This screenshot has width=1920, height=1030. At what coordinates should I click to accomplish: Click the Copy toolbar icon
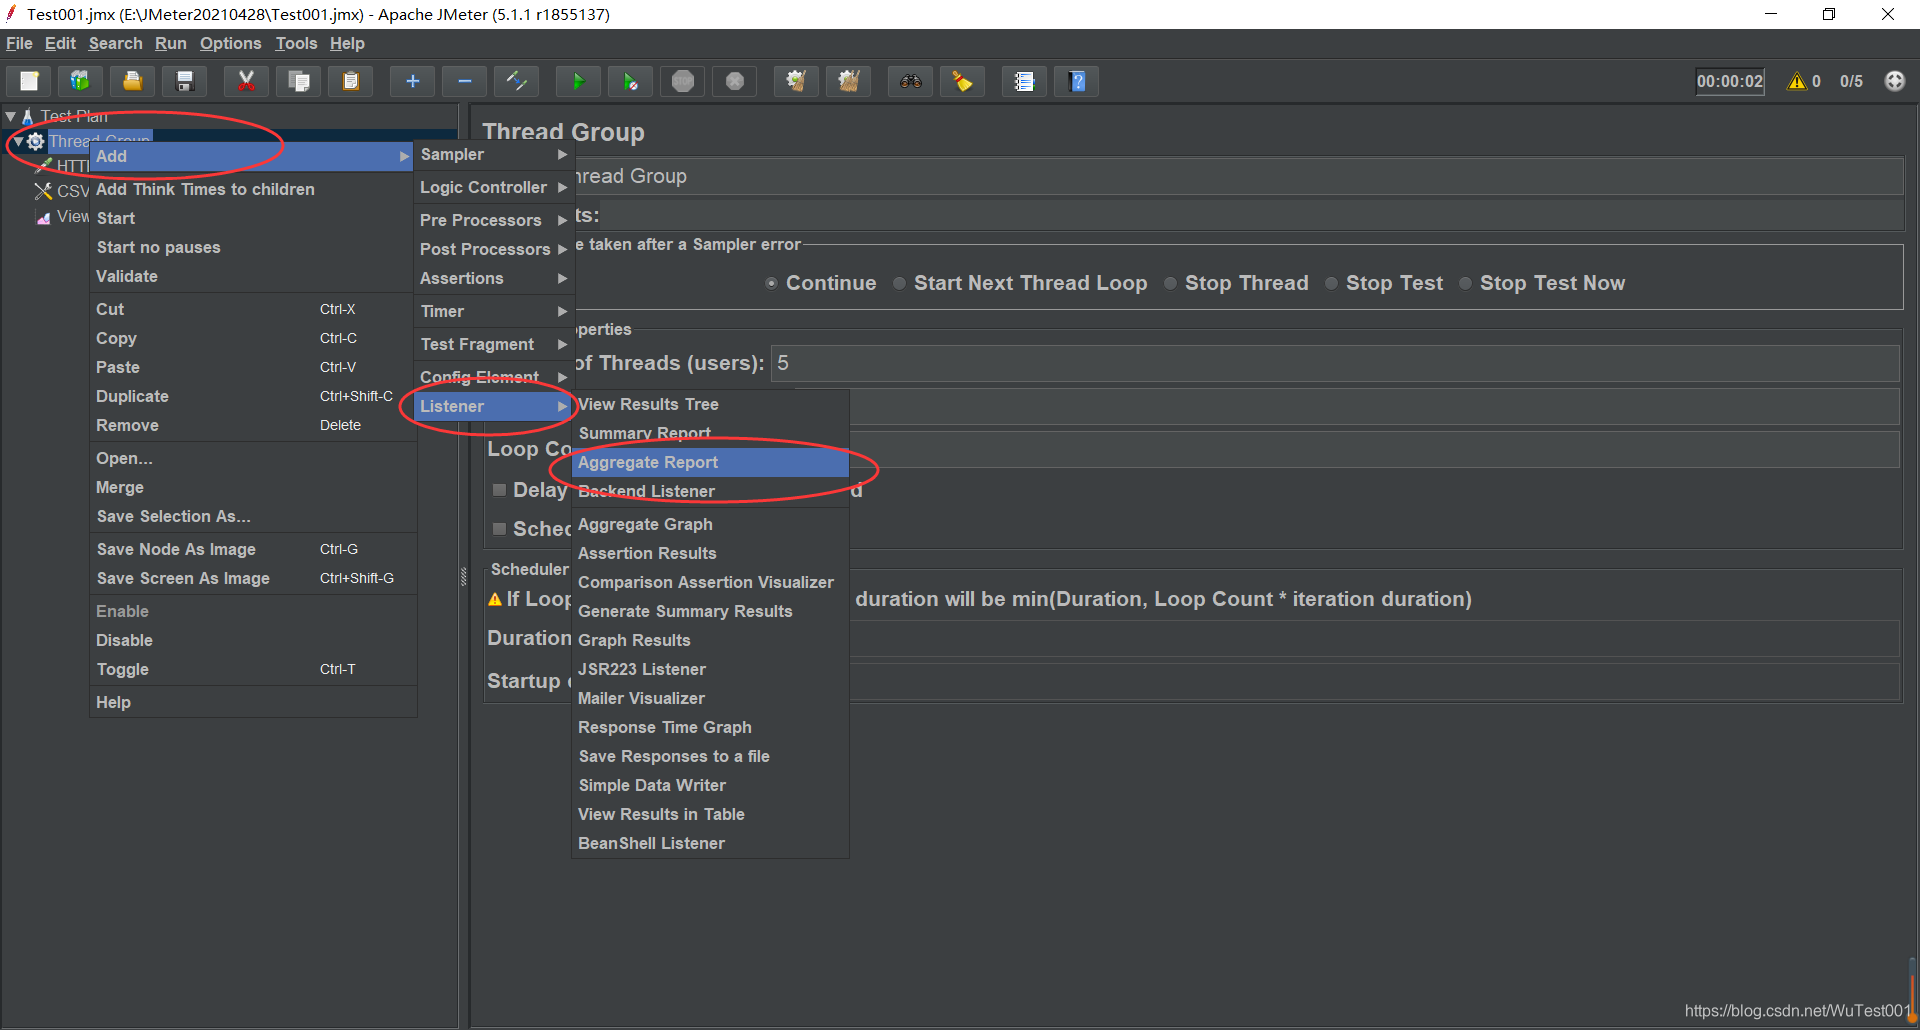point(298,81)
